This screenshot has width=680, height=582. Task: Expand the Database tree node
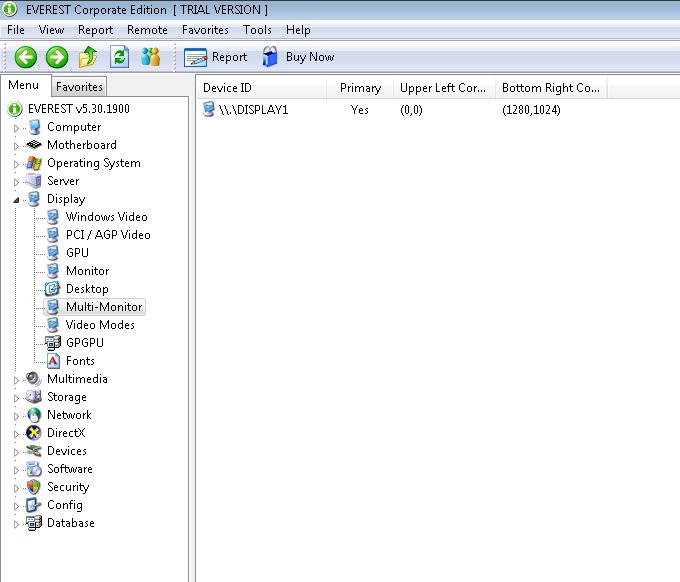[16, 524]
